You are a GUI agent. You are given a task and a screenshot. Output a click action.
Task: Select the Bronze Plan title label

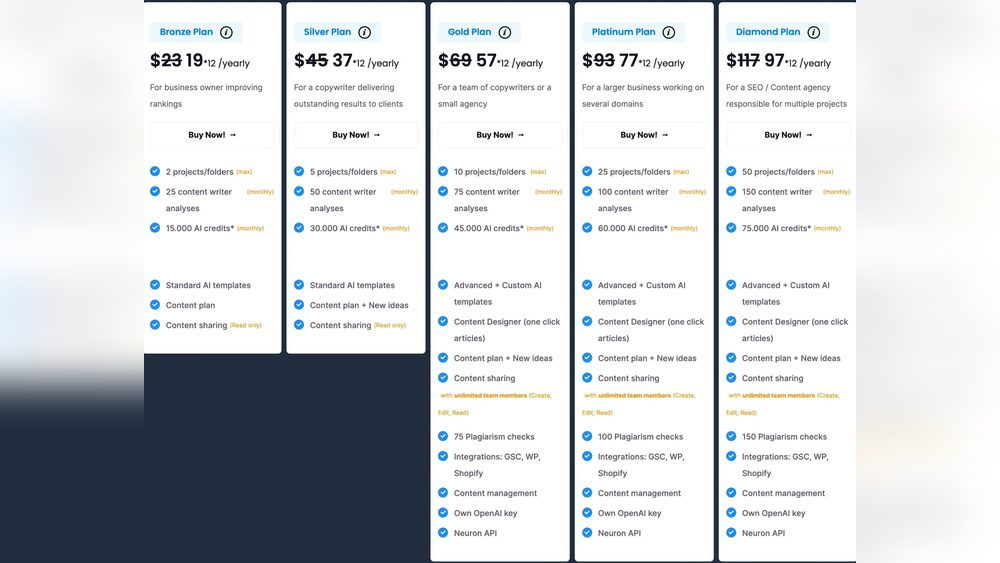click(x=186, y=32)
